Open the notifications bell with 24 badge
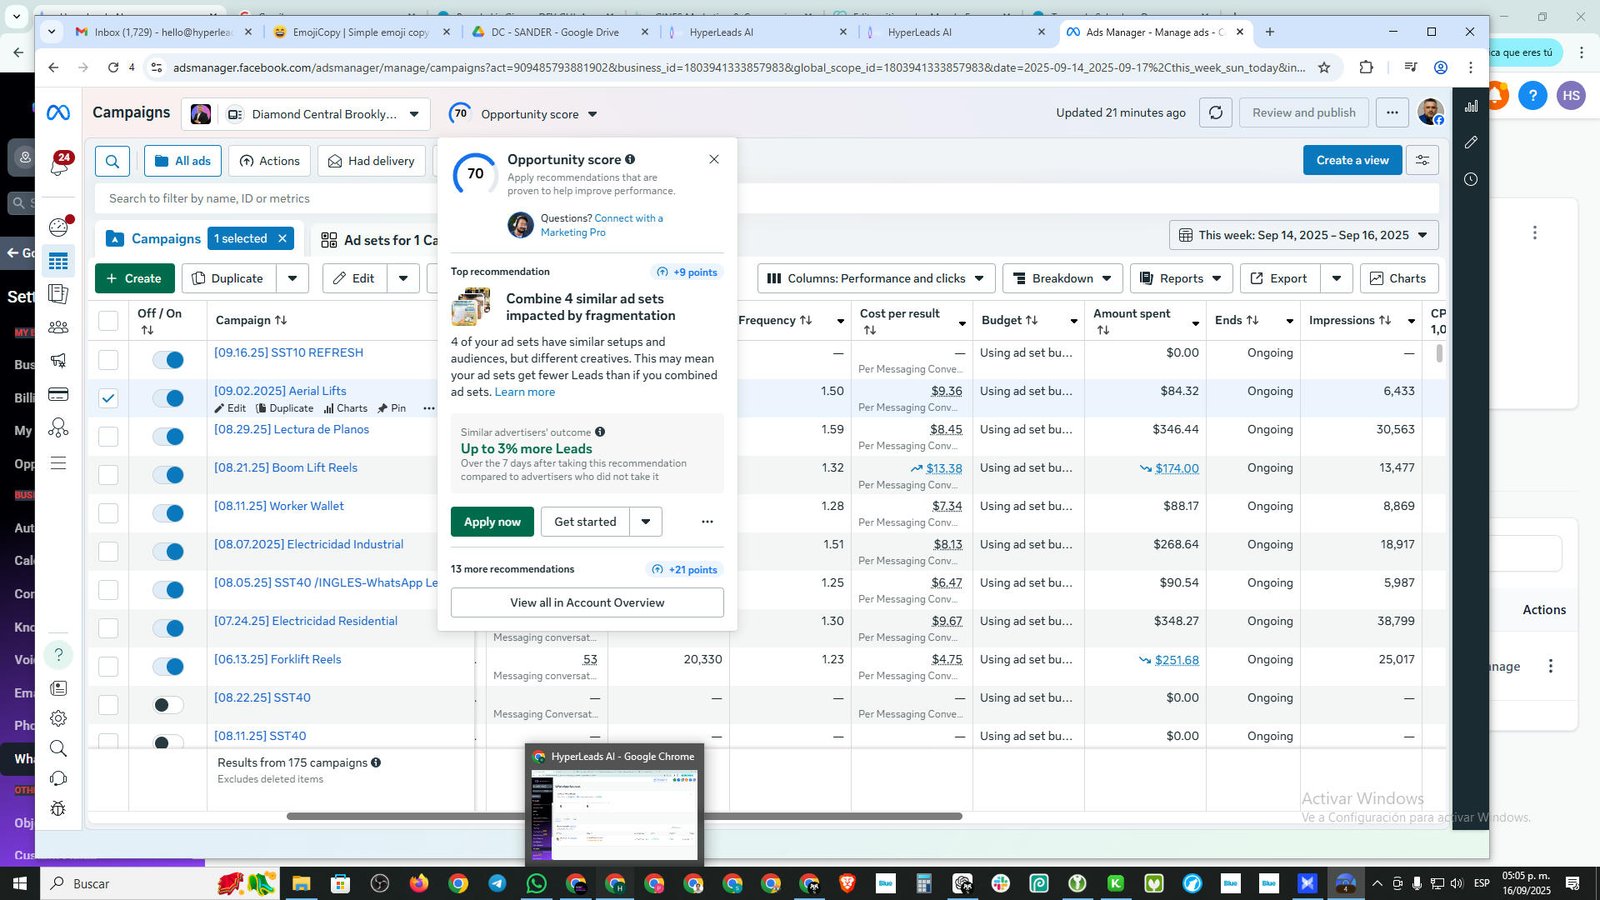The width and height of the screenshot is (1600, 900). point(59,164)
